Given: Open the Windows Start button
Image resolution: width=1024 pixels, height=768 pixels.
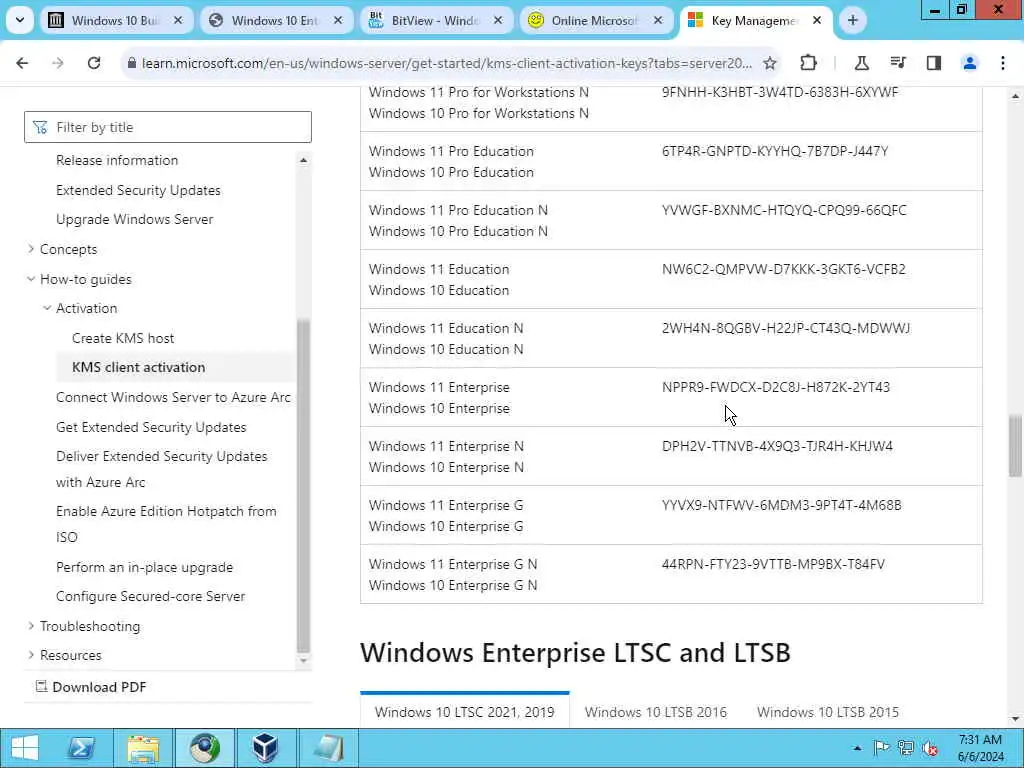Looking at the screenshot, I should click(x=25, y=748).
